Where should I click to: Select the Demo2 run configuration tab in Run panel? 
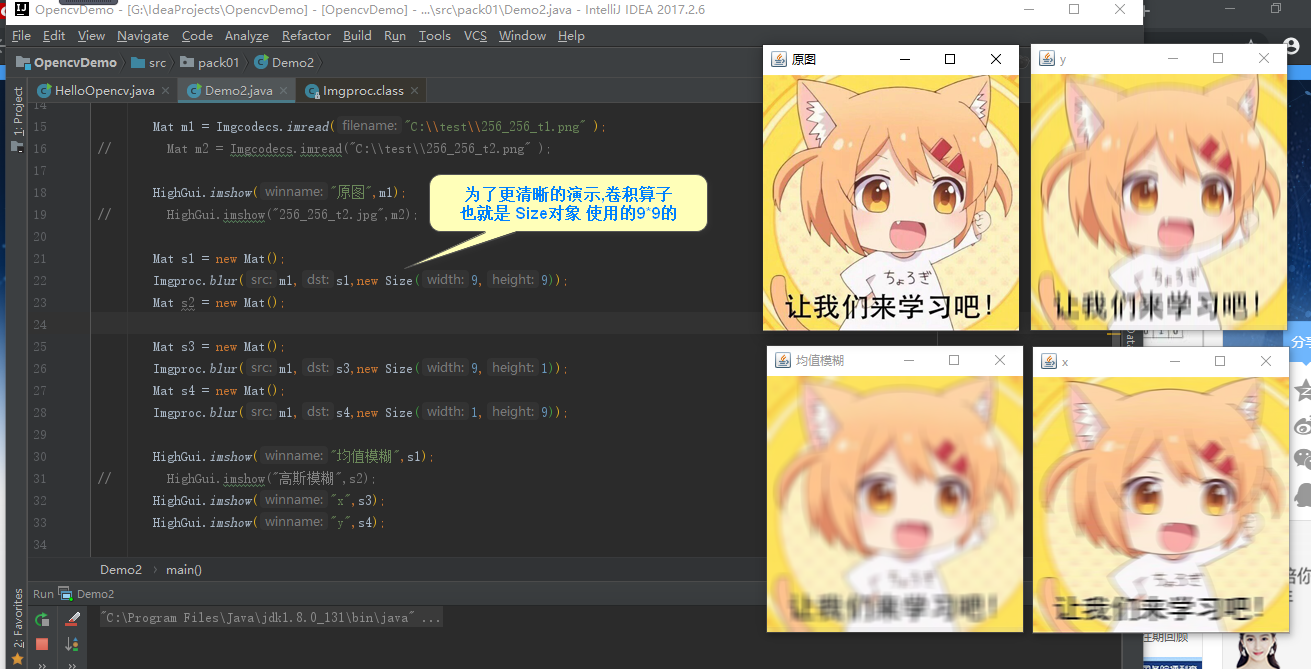click(86, 594)
